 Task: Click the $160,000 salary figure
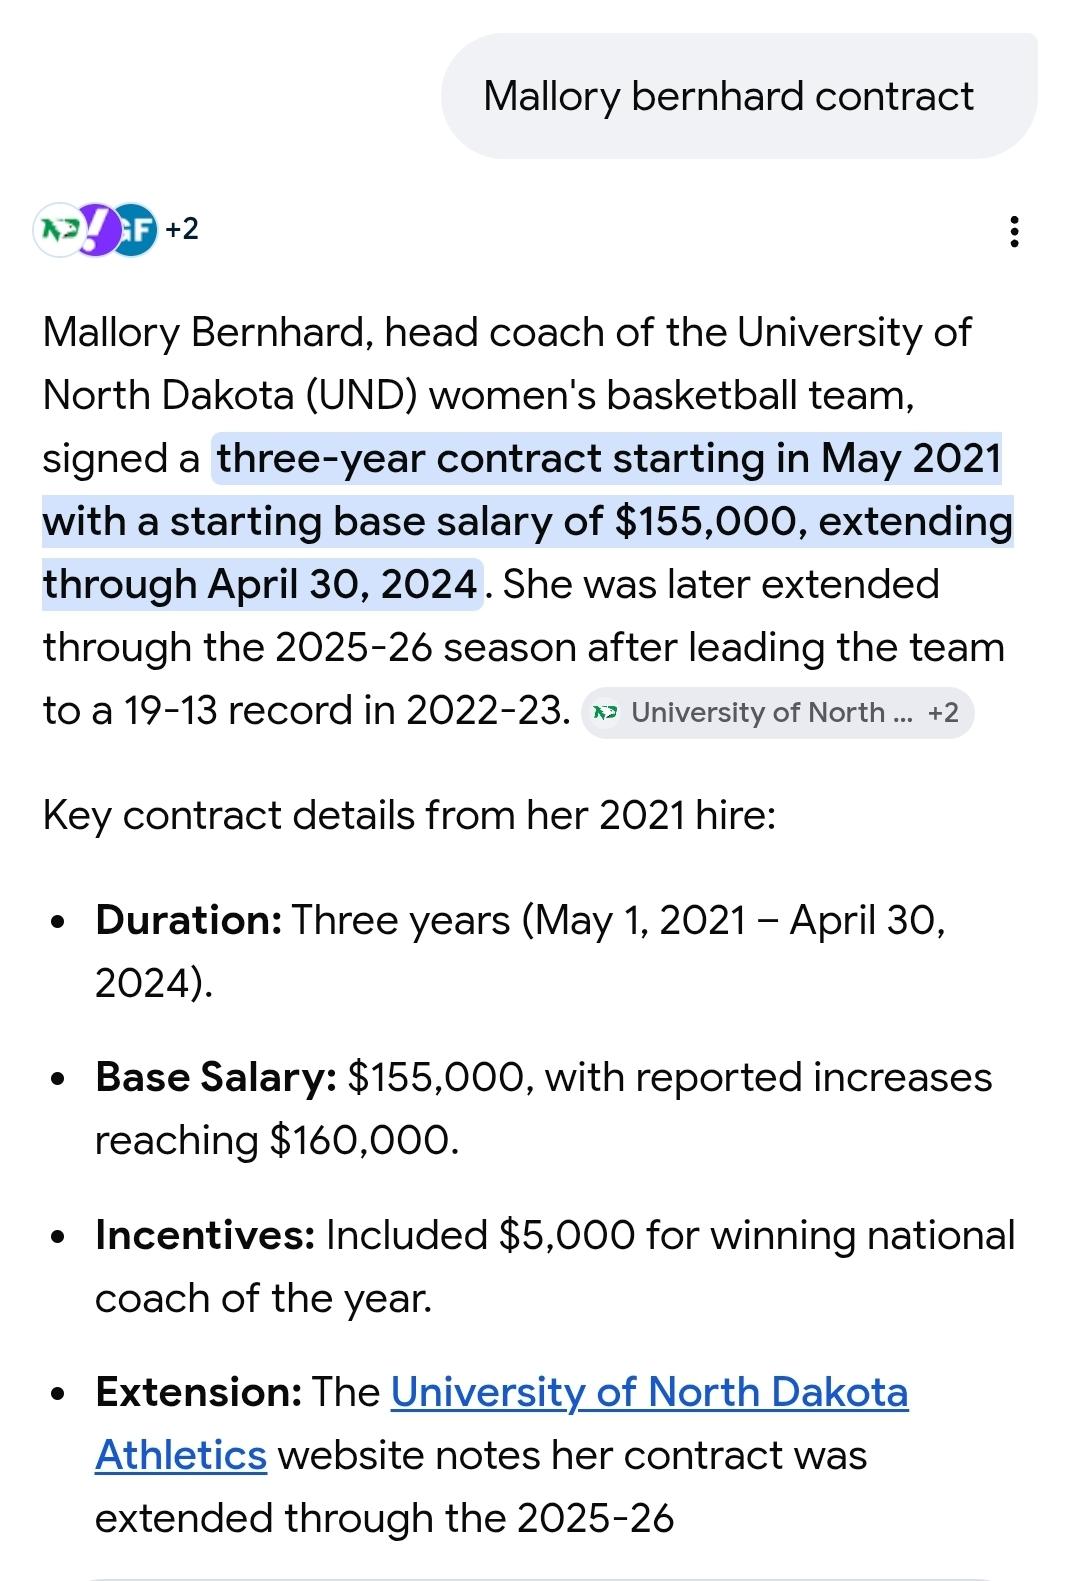[364, 1140]
